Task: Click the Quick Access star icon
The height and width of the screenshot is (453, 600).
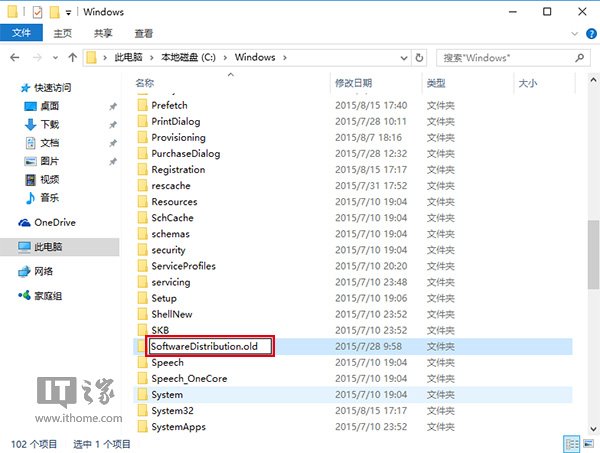Action: [26, 86]
